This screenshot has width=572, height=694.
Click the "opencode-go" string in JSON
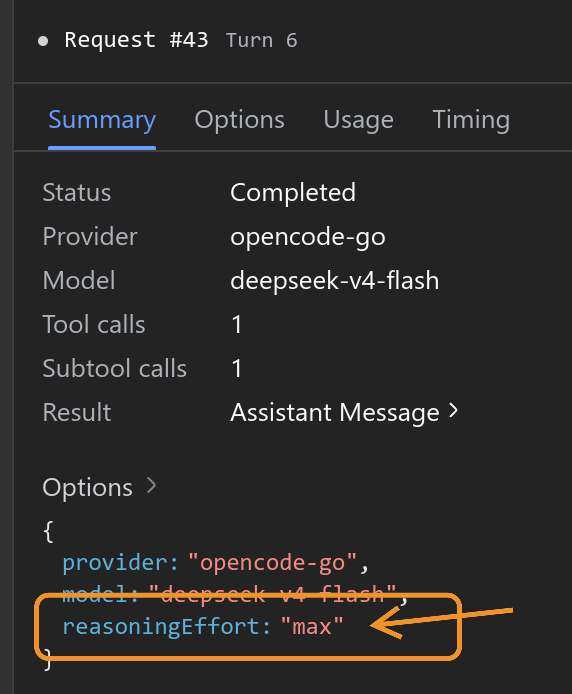273,563
